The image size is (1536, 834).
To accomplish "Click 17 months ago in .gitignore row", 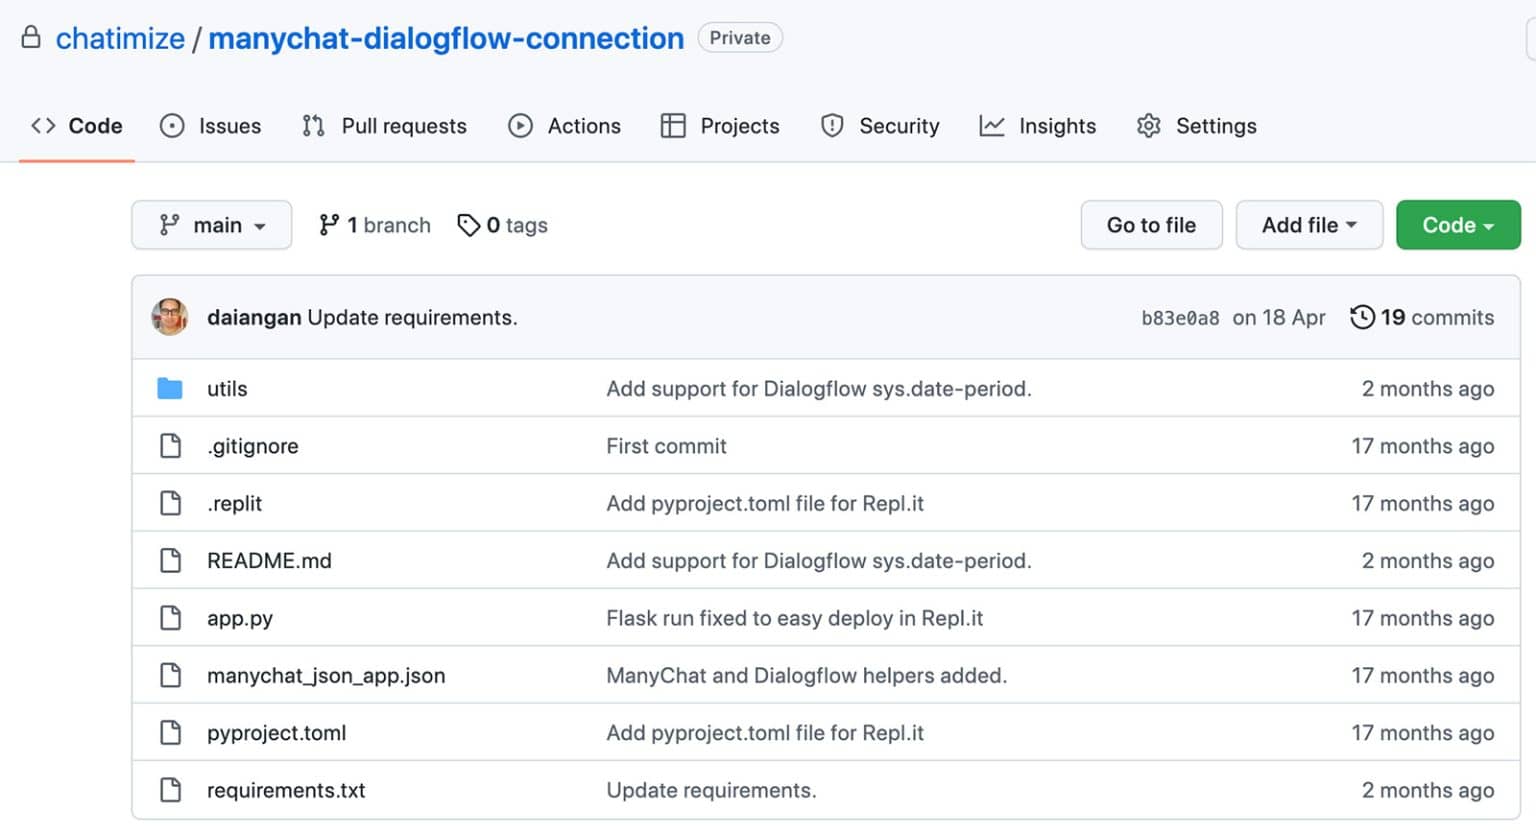I will click(1423, 446).
